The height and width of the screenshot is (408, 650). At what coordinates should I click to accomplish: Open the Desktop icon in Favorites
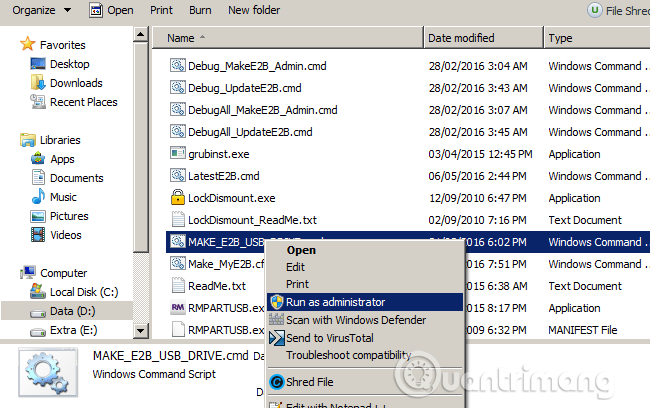38,64
